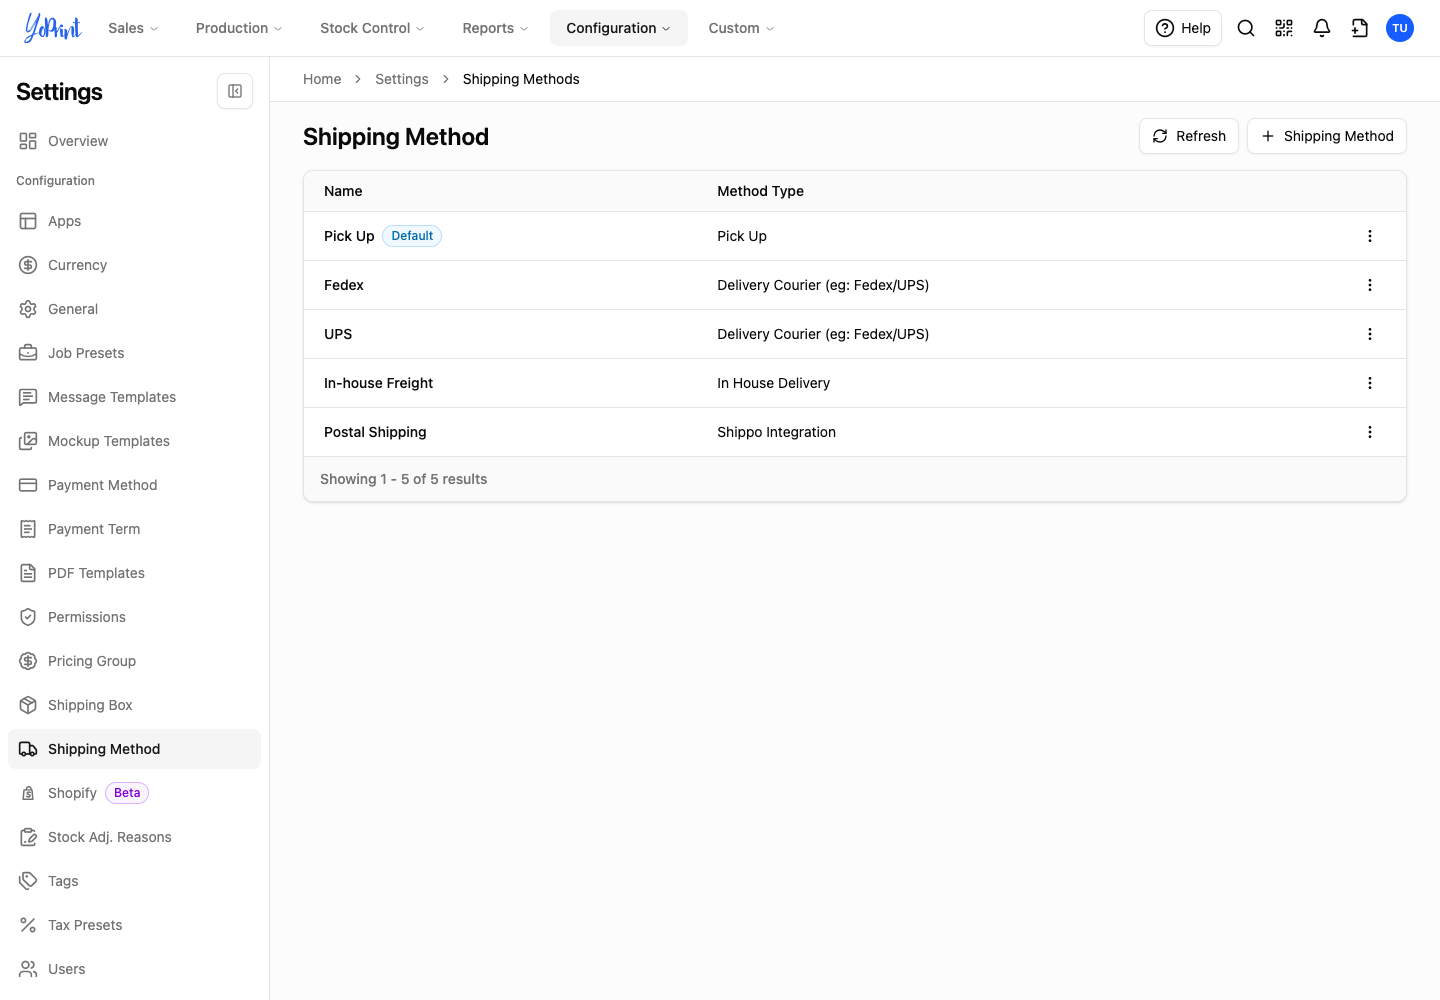This screenshot has width=1440, height=1000.
Task: Expand the Stock Control menu
Action: click(x=372, y=28)
